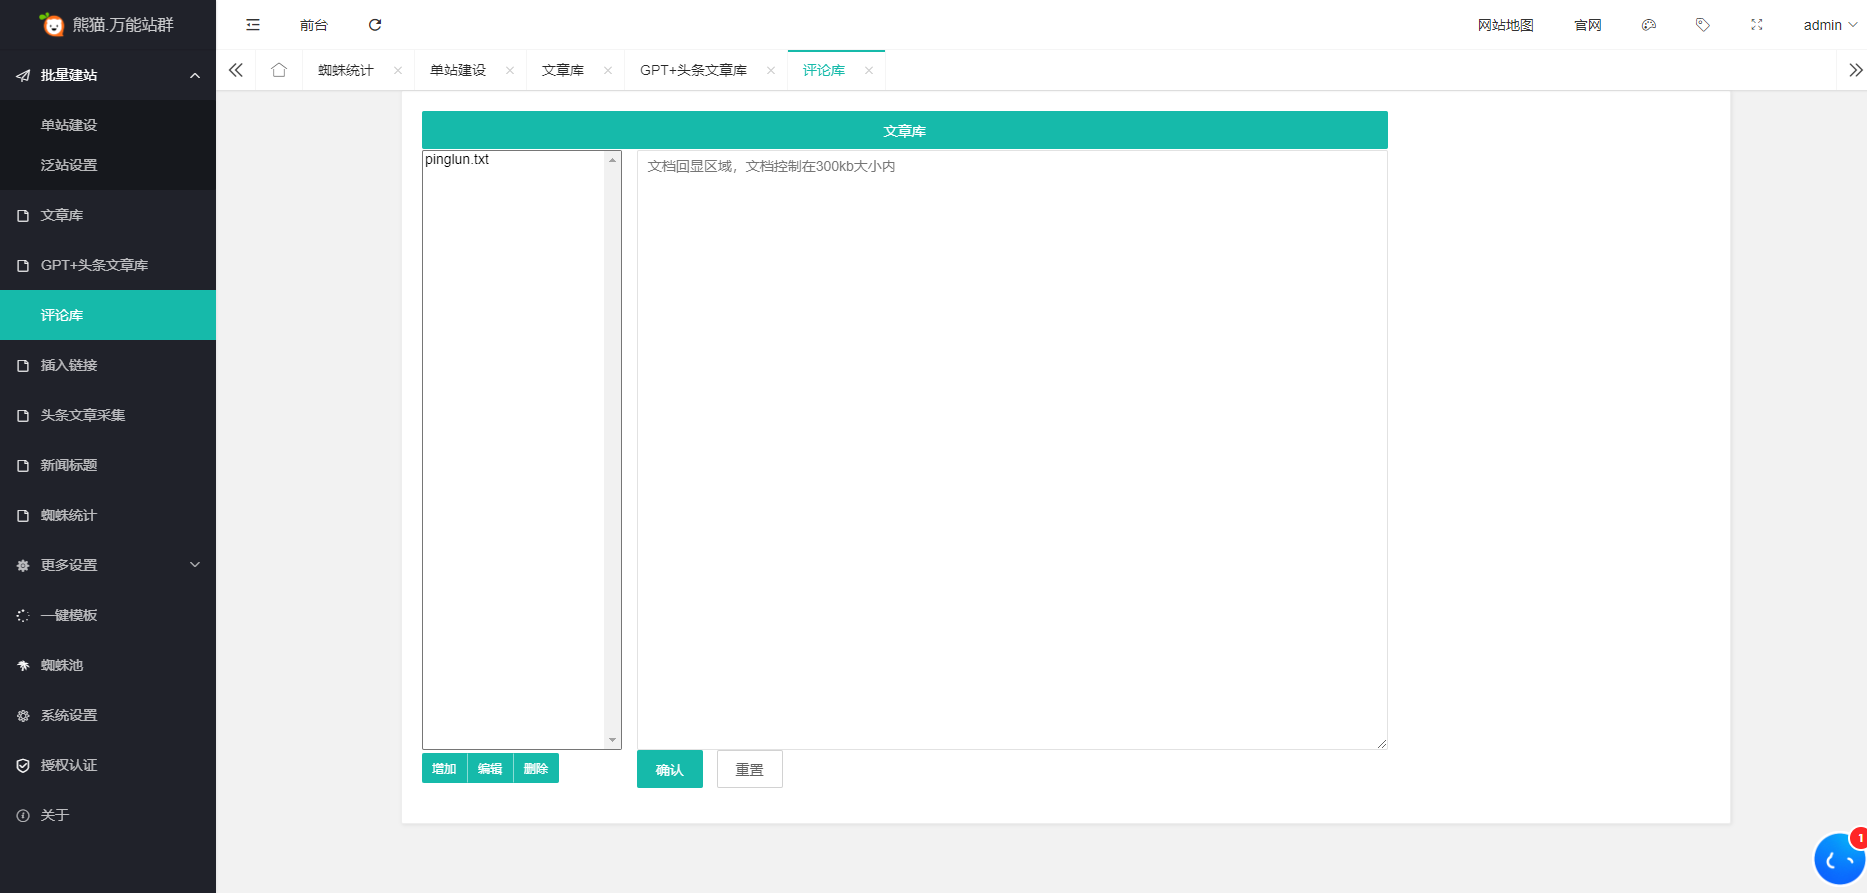Click the 编辑 button
The image size is (1867, 893).
tap(490, 768)
